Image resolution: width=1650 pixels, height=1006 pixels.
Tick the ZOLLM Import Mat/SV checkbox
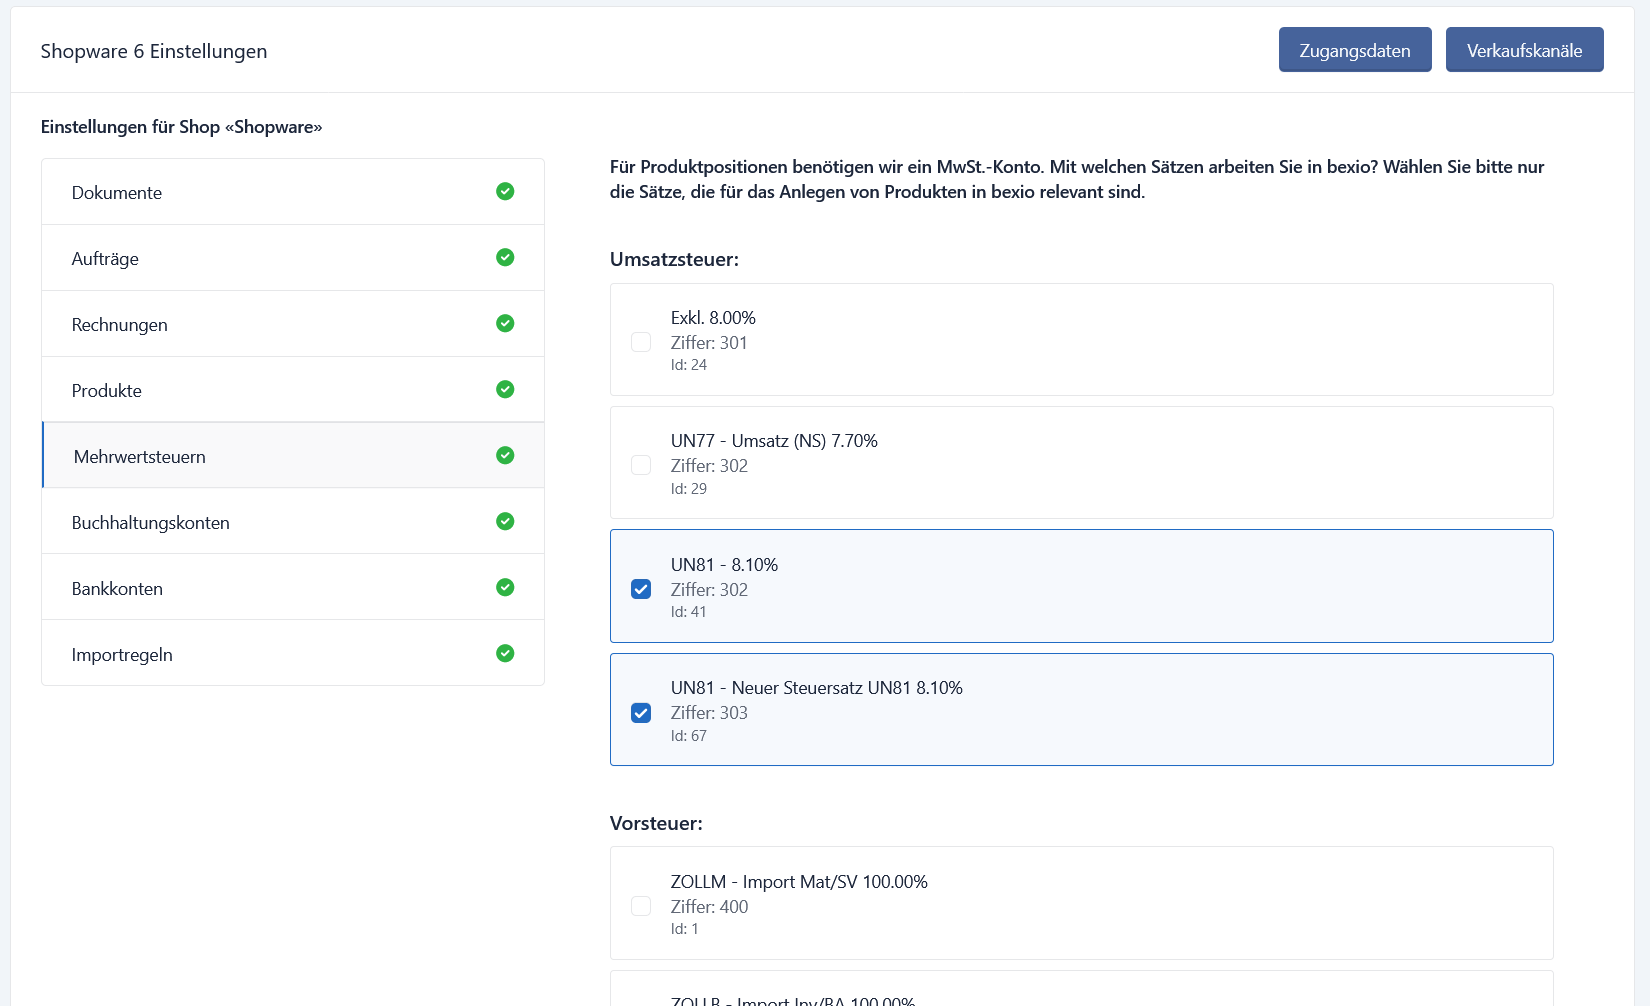(x=641, y=906)
